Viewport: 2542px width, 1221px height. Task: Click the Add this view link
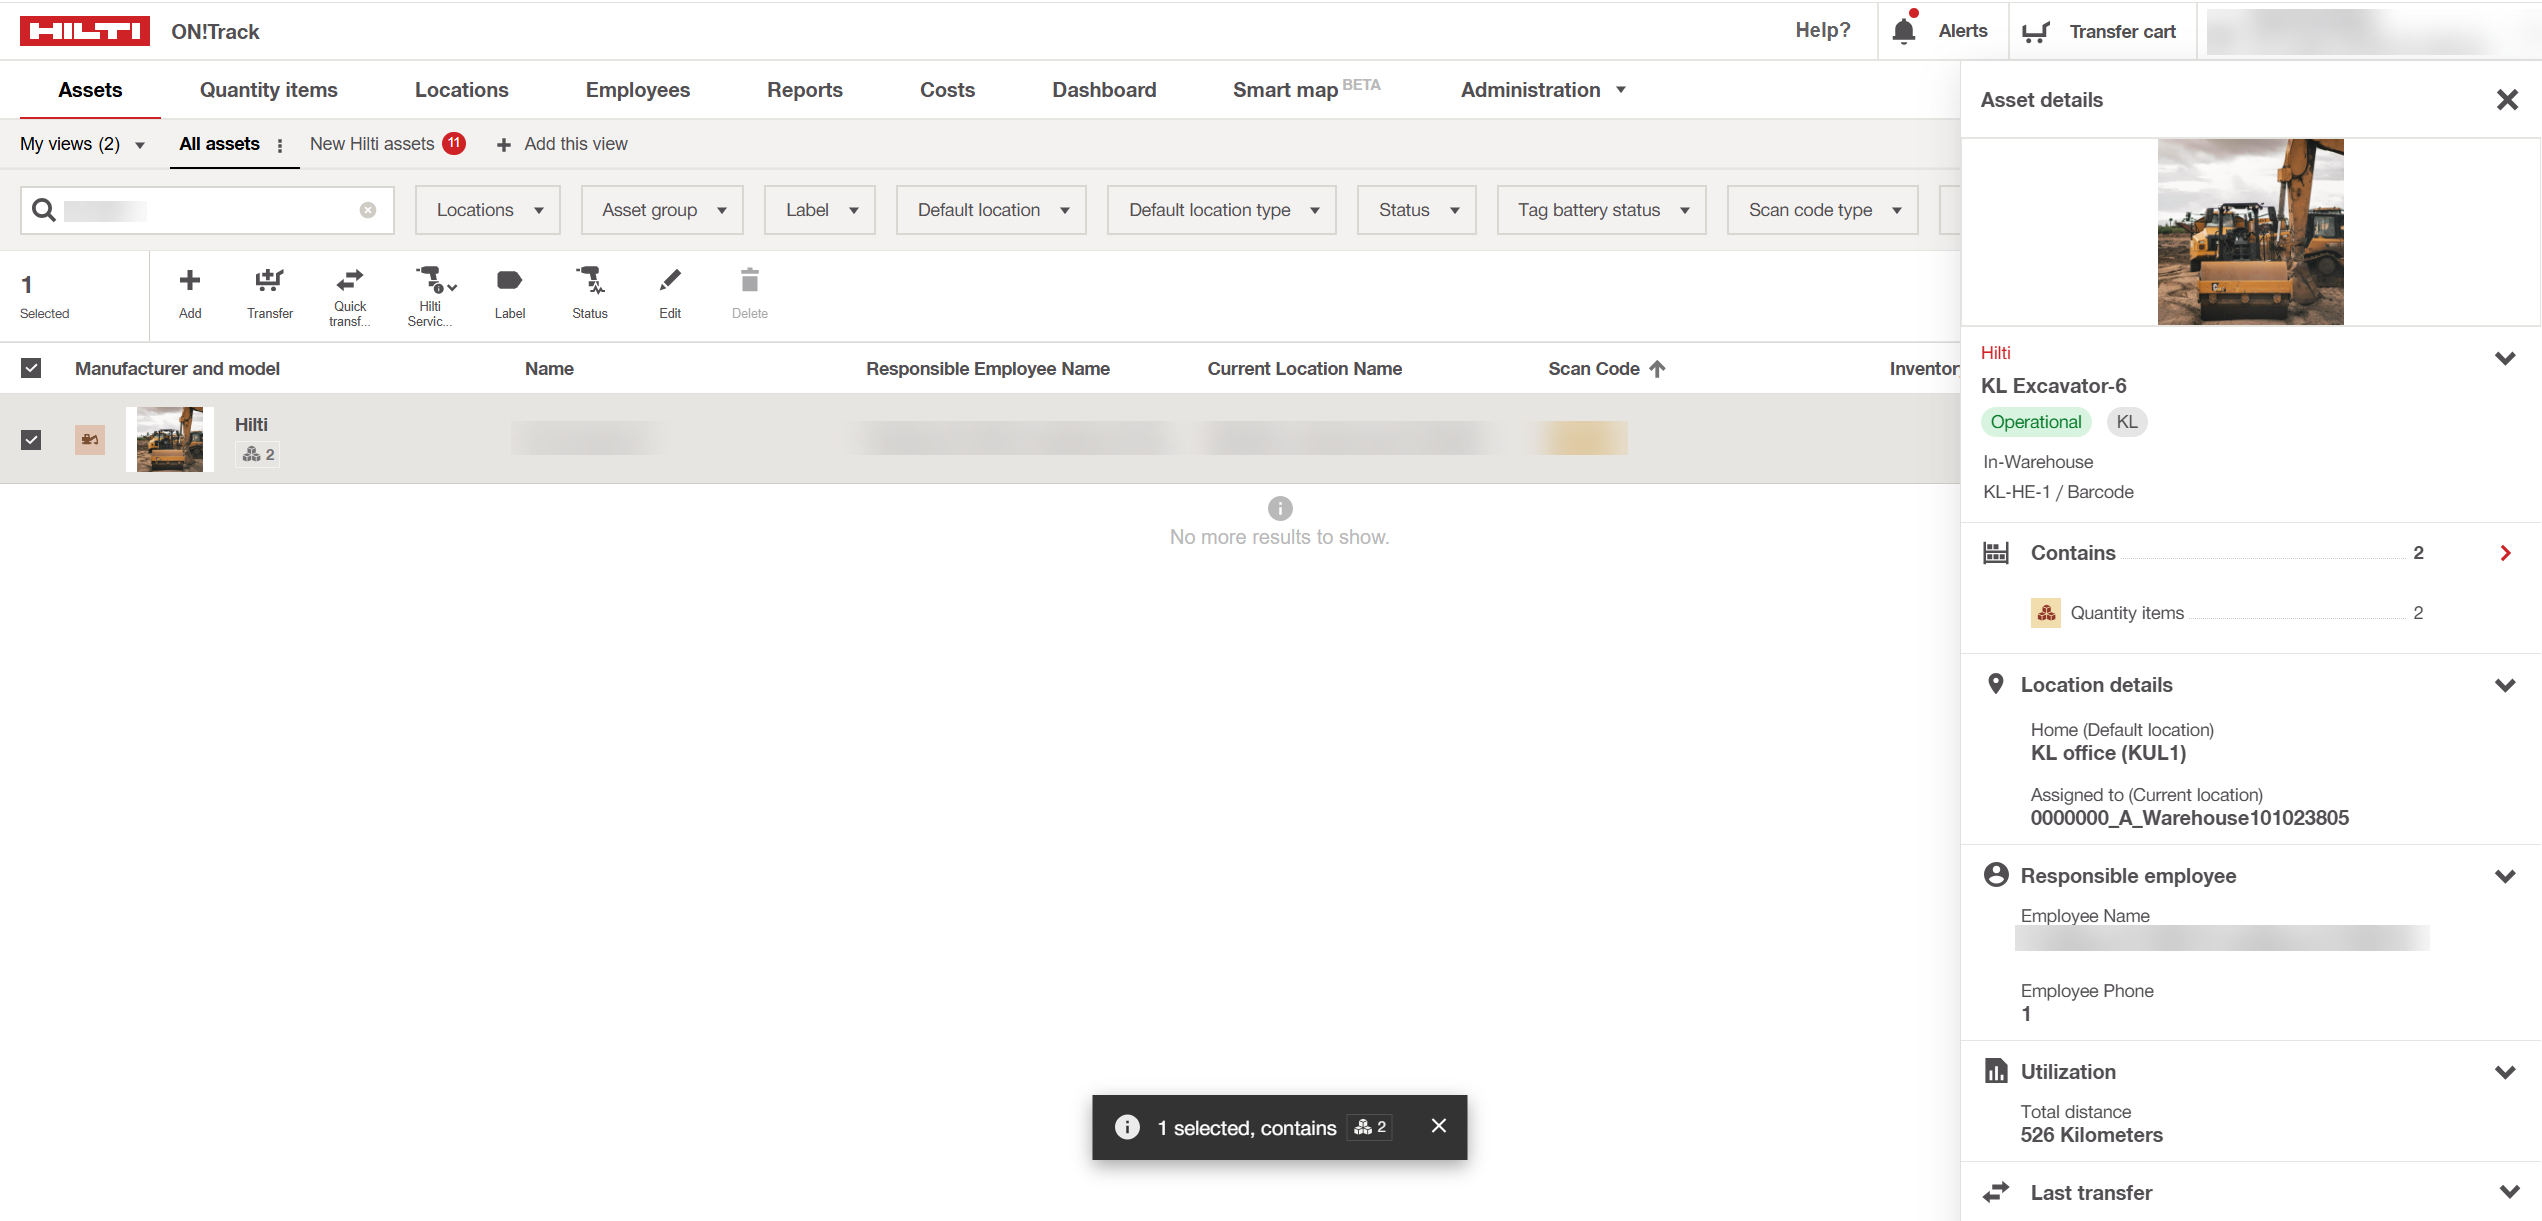[562, 144]
